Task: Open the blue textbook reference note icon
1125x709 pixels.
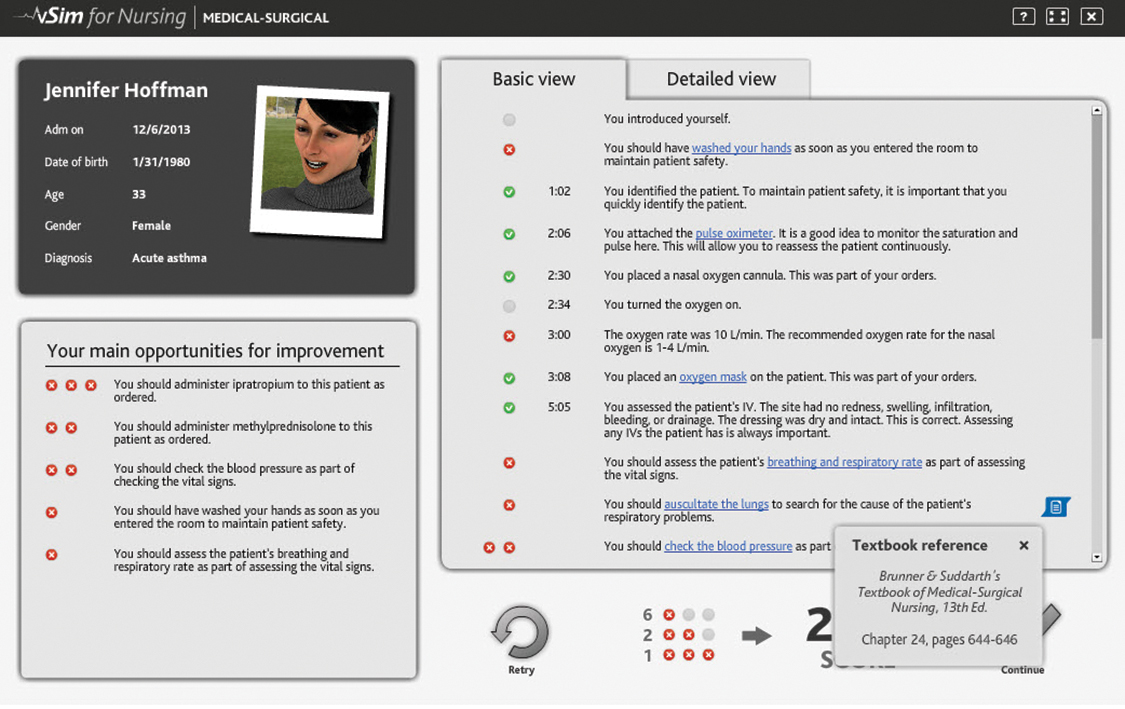Action: pos(1055,507)
